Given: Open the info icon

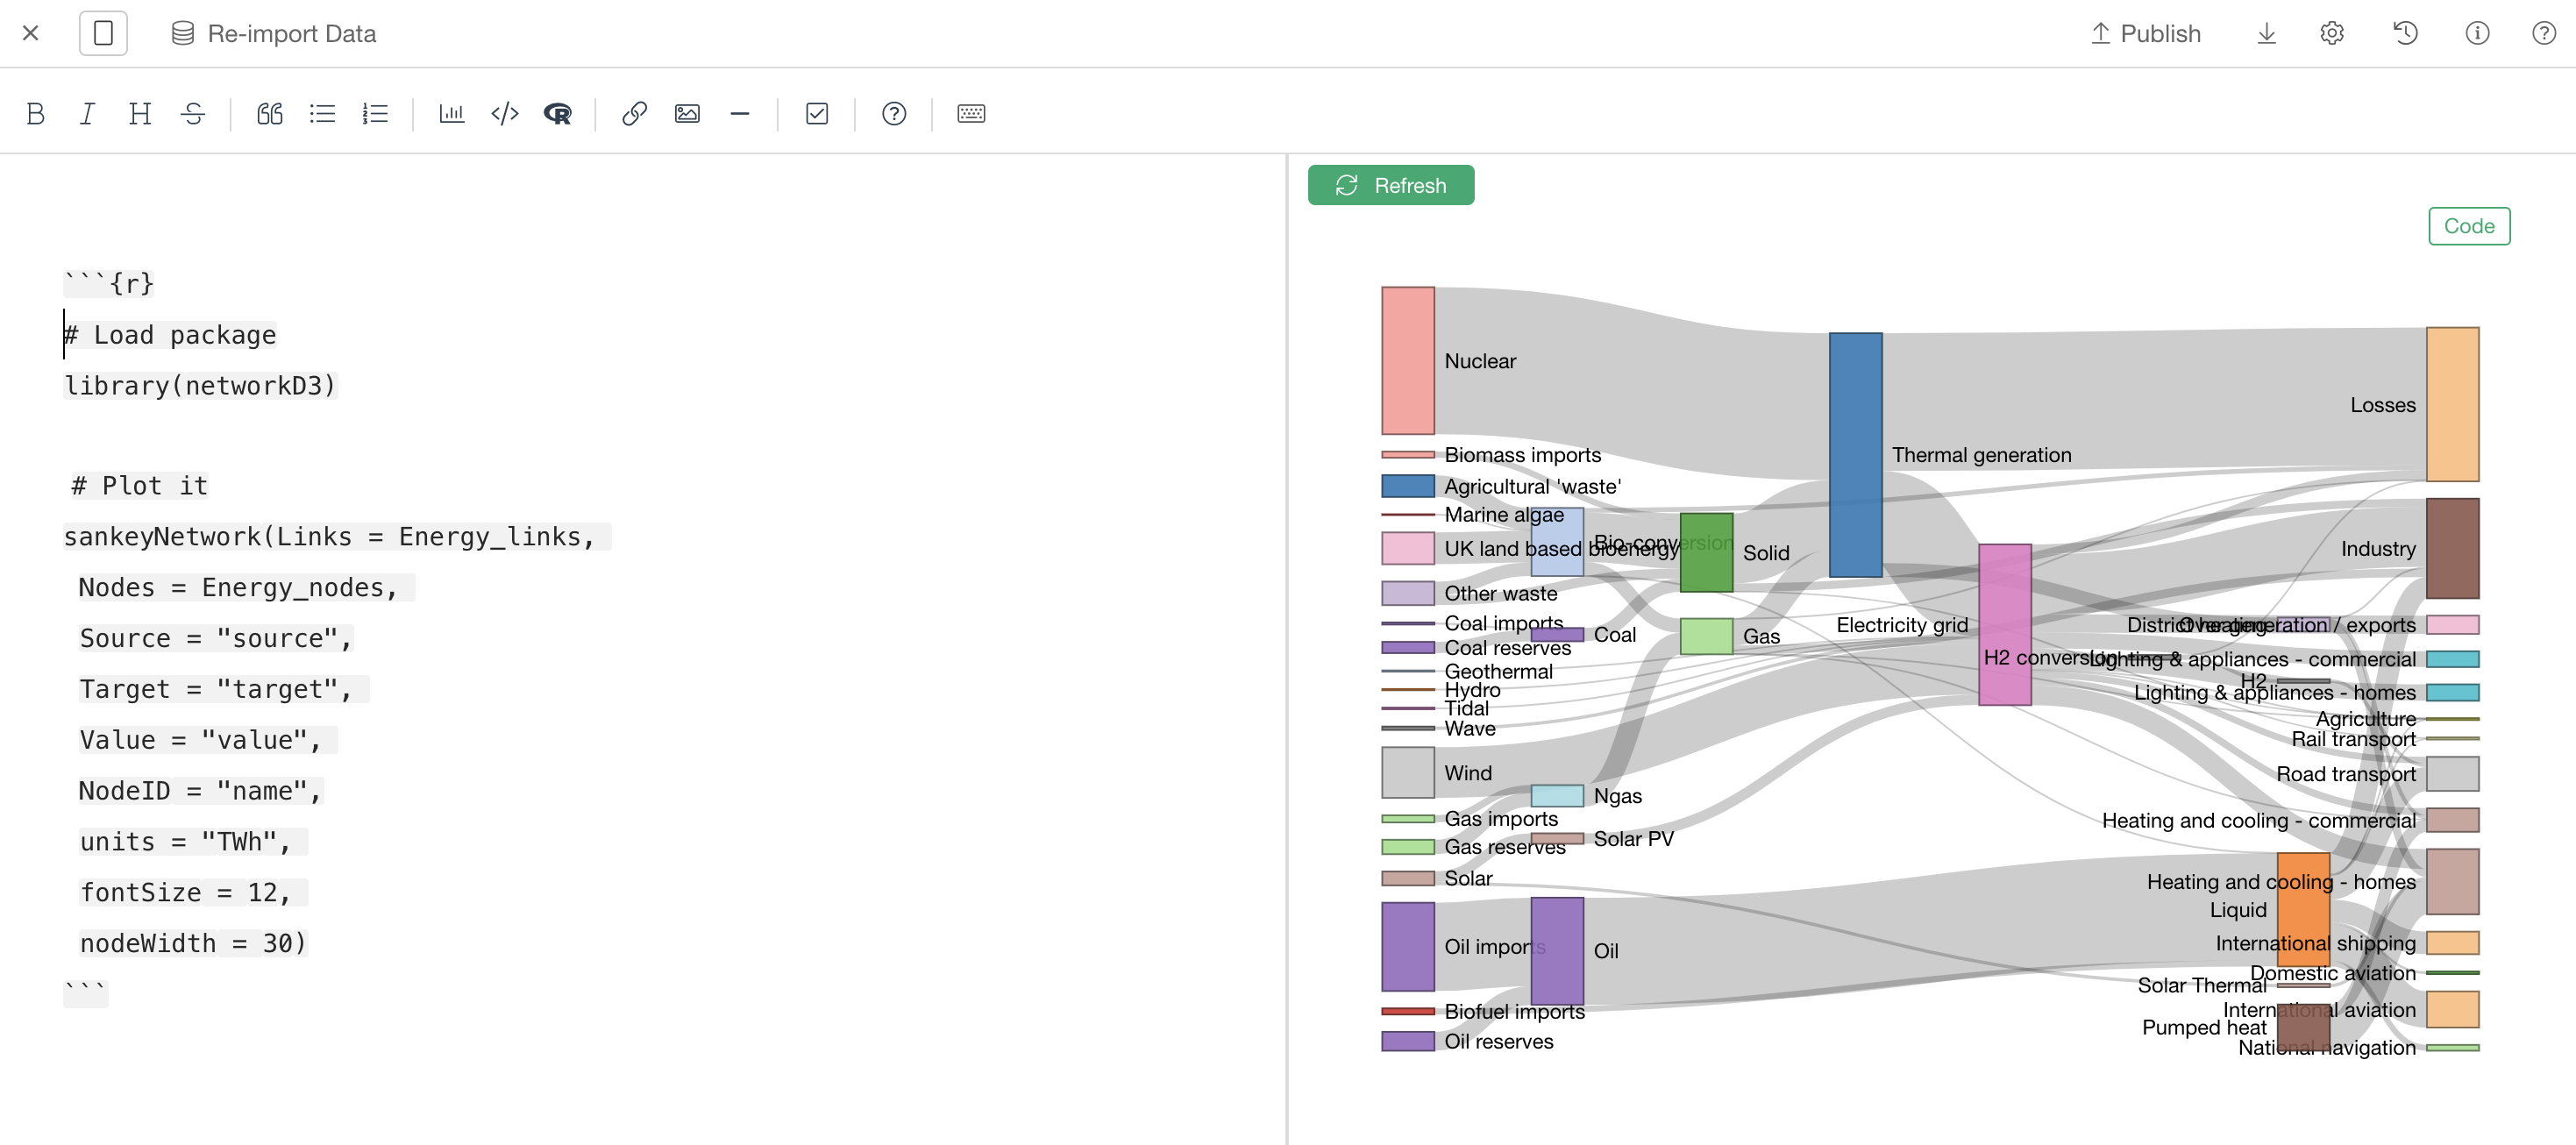Looking at the screenshot, I should tap(2477, 33).
